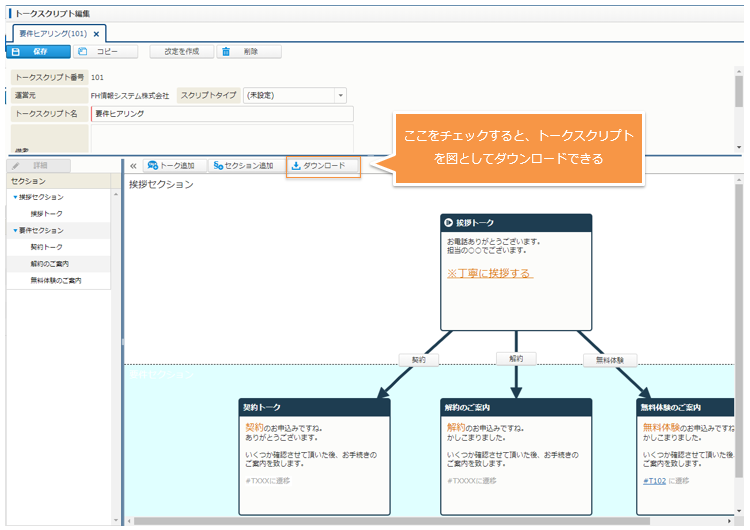Select the 要件ヒアリング(101) tab

(x=52, y=34)
